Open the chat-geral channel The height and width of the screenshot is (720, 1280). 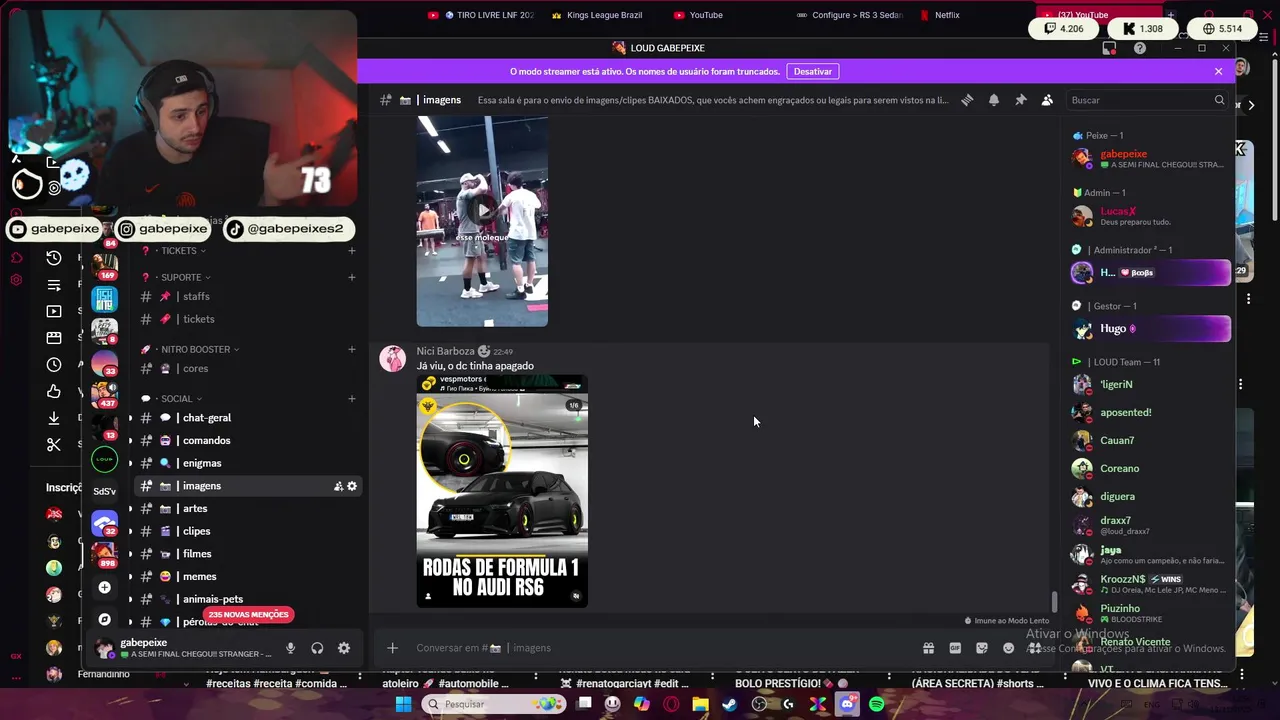tap(247, 418)
